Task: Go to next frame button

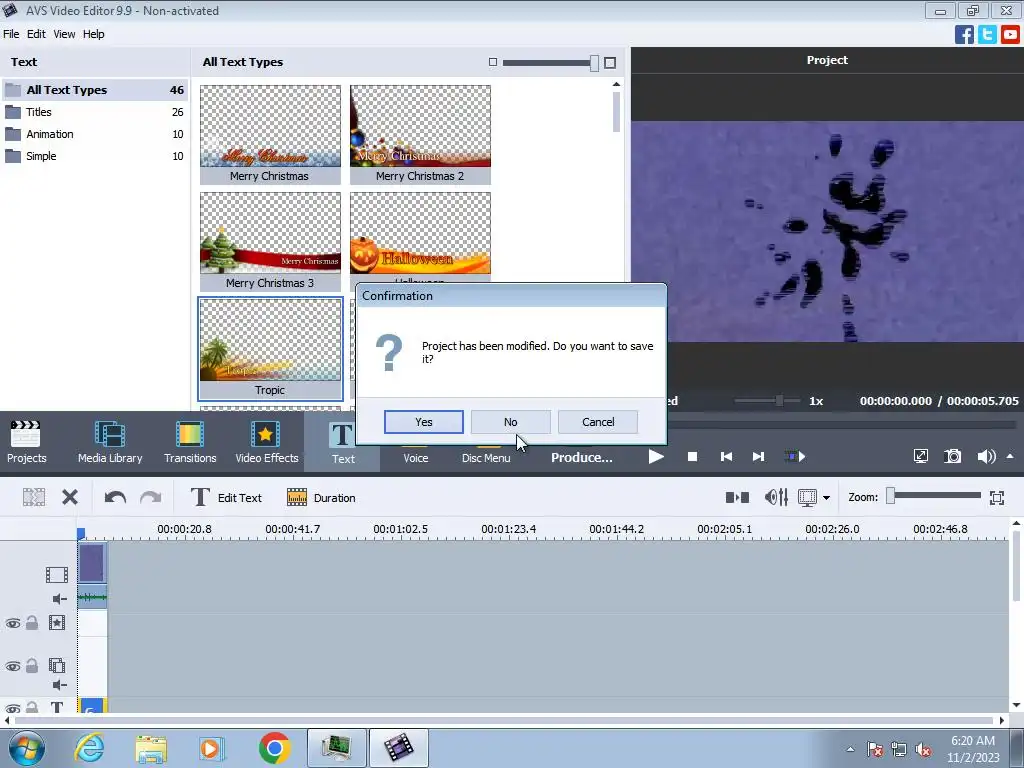Action: coord(758,456)
